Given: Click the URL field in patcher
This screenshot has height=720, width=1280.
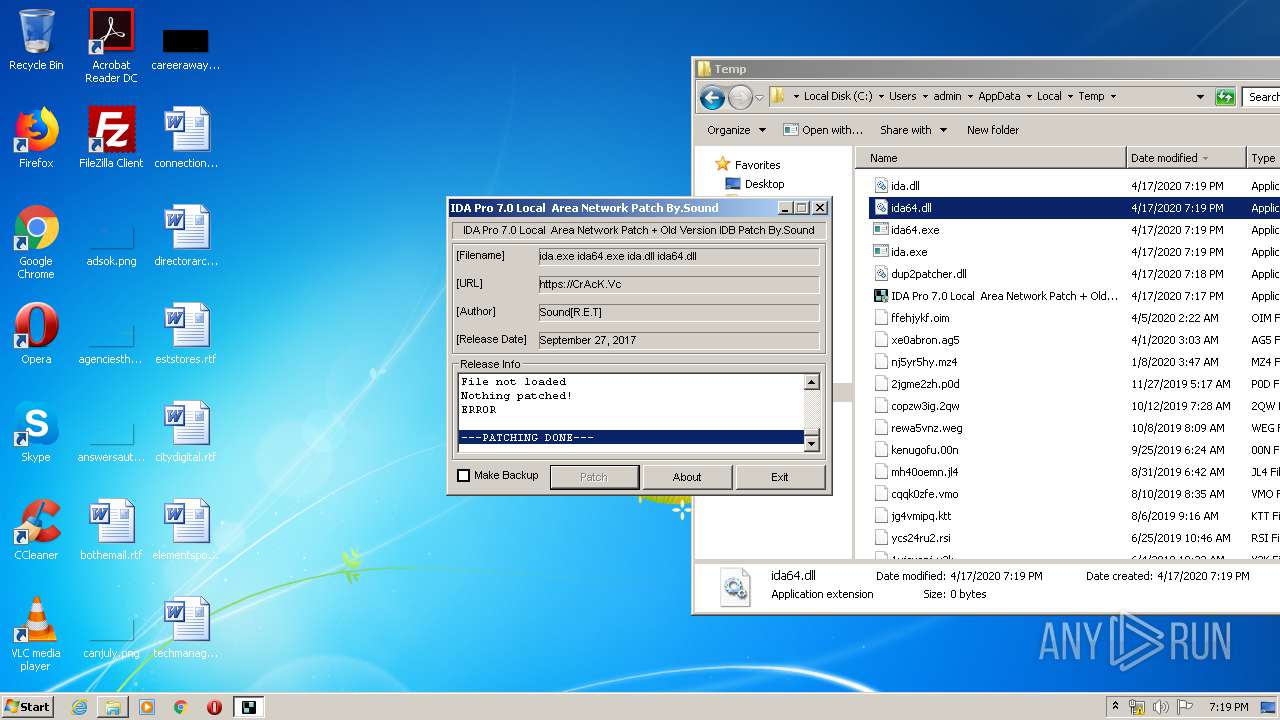Looking at the screenshot, I should coord(678,284).
